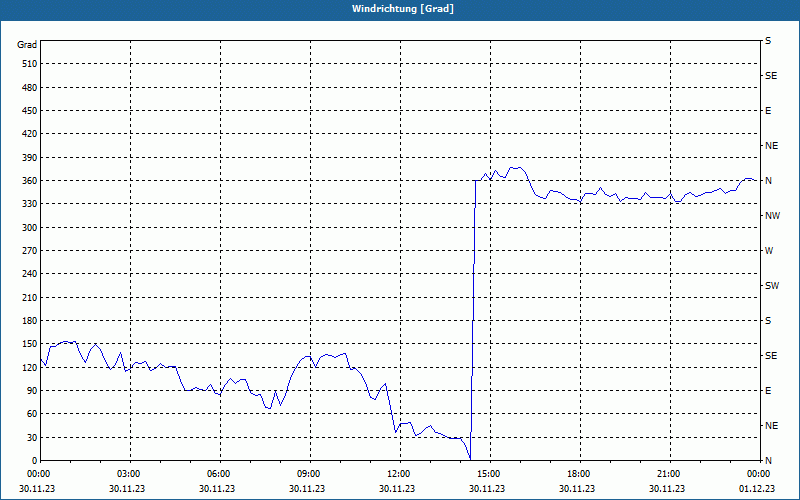Pick the SE compass label beside 480 gridline
The image size is (800, 500).
[771, 76]
